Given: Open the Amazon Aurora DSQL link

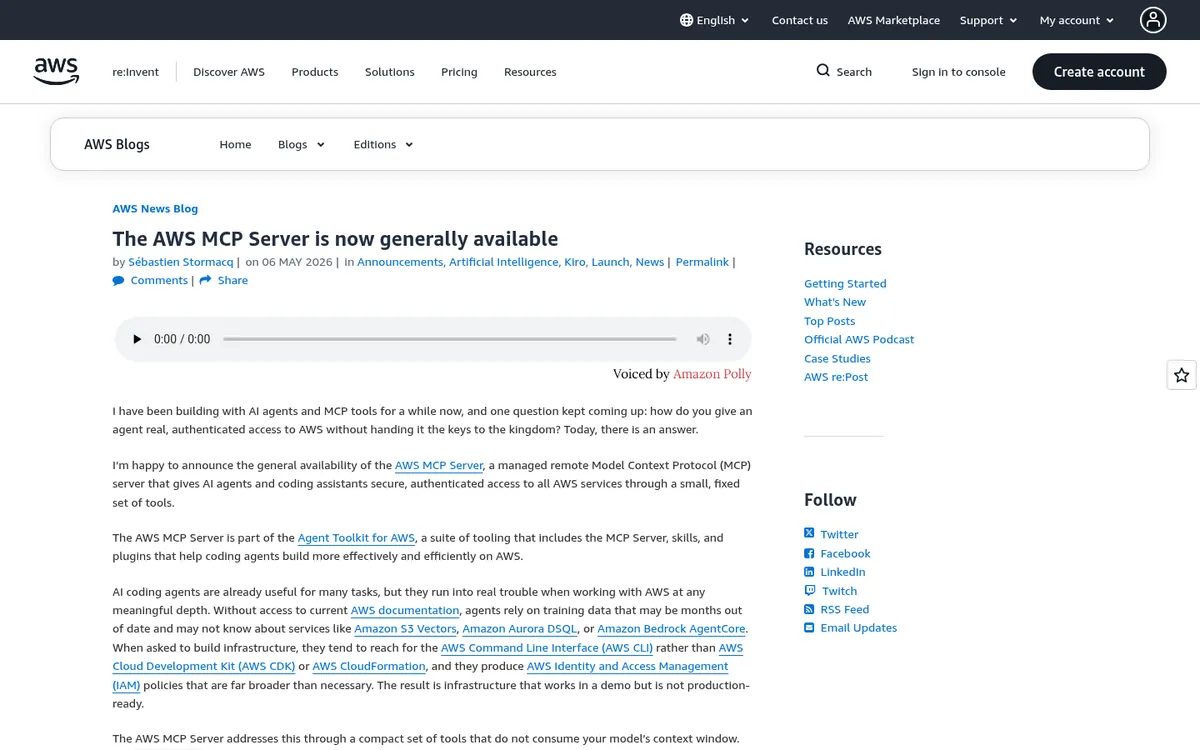Looking at the screenshot, I should pos(520,629).
